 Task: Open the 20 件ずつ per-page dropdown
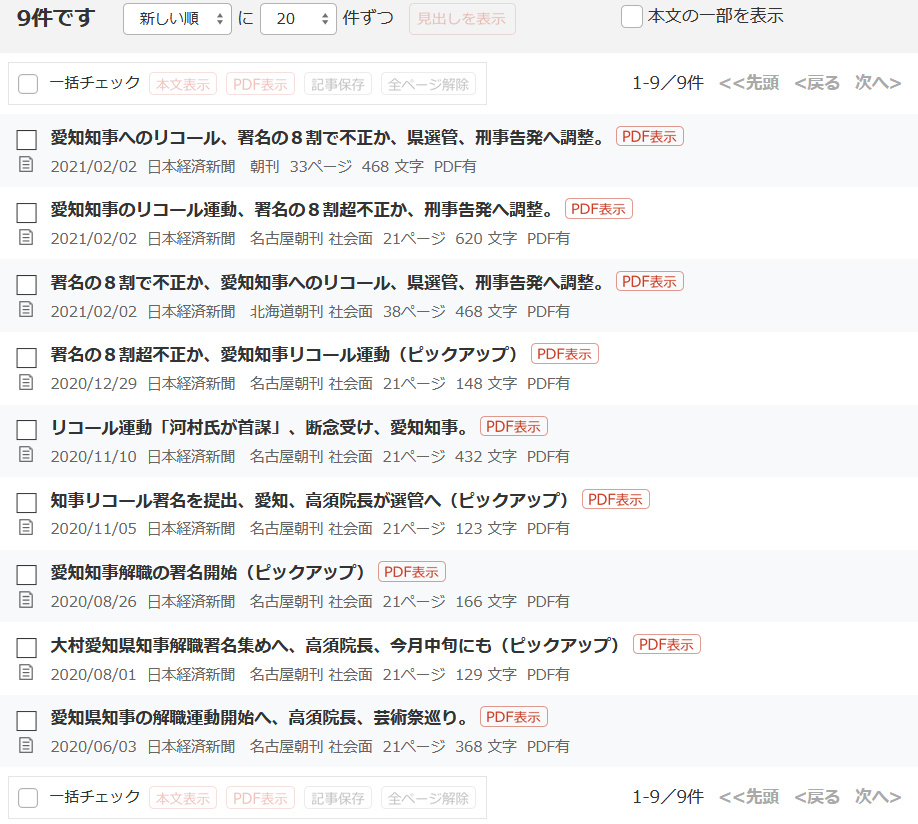tap(297, 19)
